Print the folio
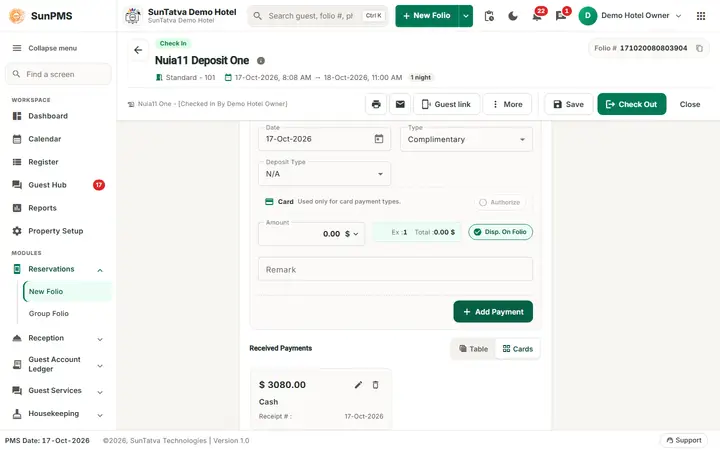This screenshot has height=450, width=720. [376, 104]
